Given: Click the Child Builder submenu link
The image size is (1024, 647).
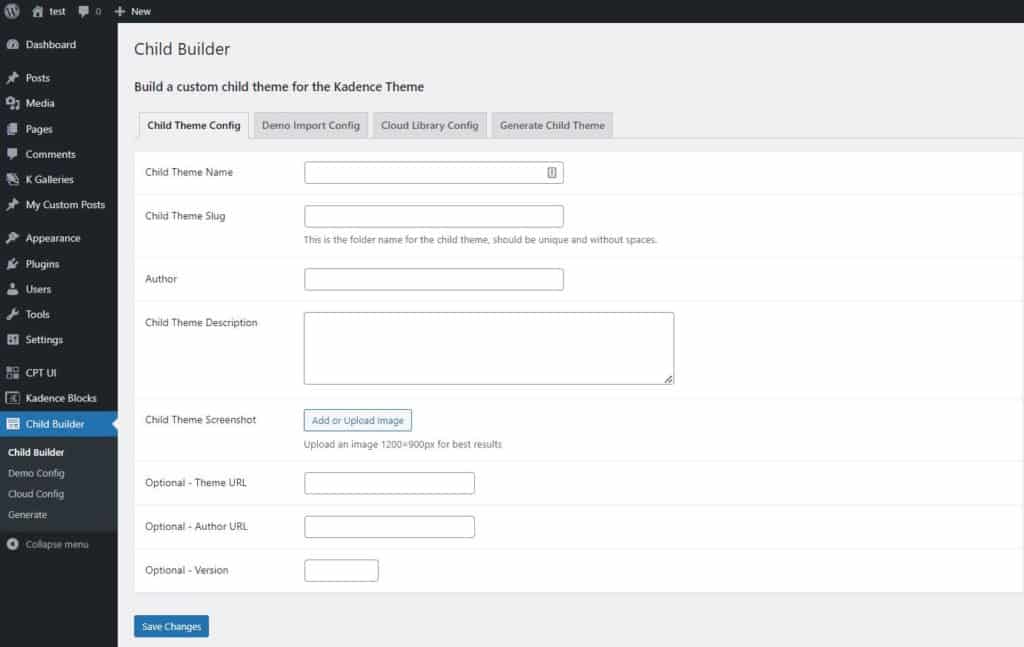Looking at the screenshot, I should [x=36, y=452].
